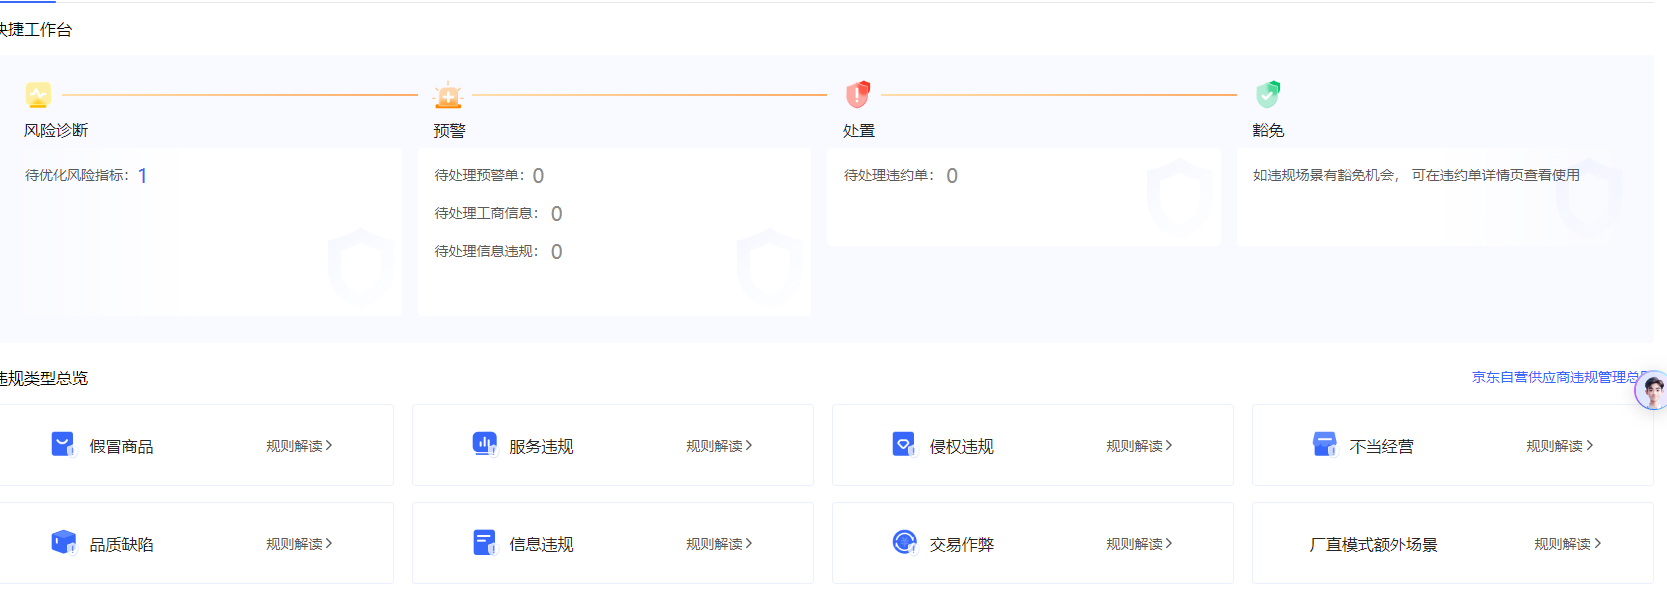Open the customer service avatar widget

coord(1652,391)
